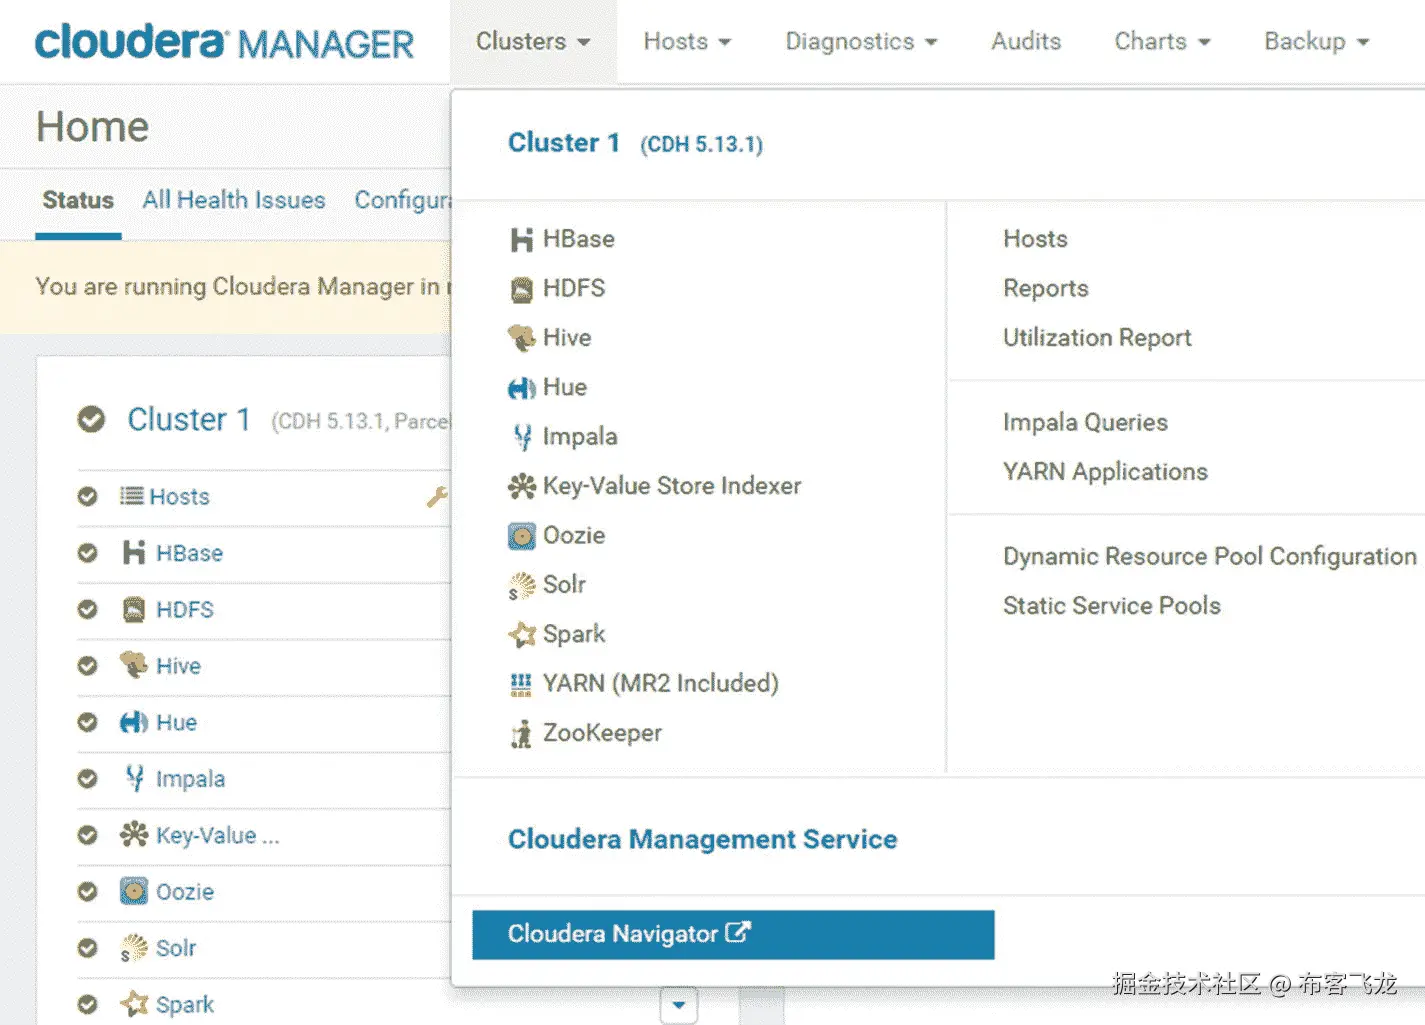1425x1025 pixels.
Task: Open Cluster 1 title on Home panel
Action: coord(189,419)
